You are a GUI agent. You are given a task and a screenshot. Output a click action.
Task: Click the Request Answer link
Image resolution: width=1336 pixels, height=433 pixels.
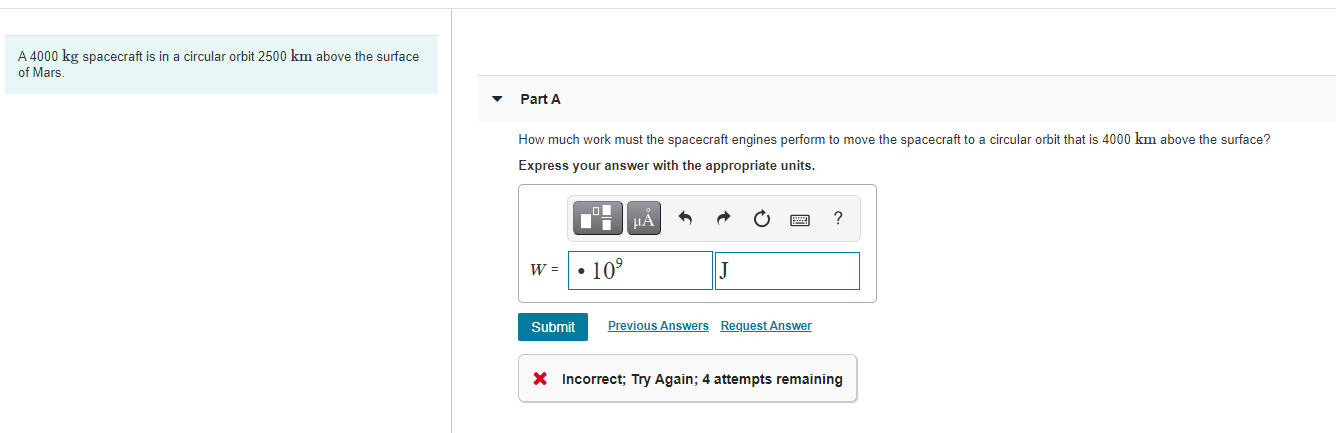coord(766,326)
